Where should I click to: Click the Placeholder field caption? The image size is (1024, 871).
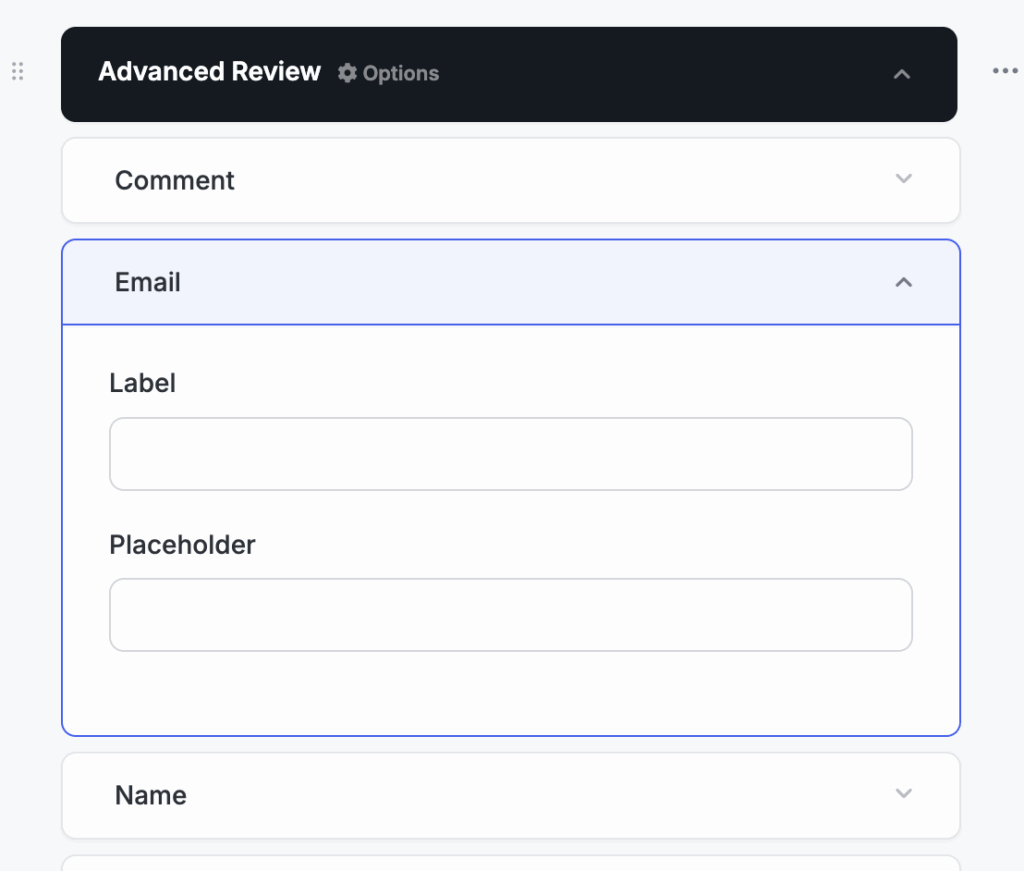pos(182,545)
